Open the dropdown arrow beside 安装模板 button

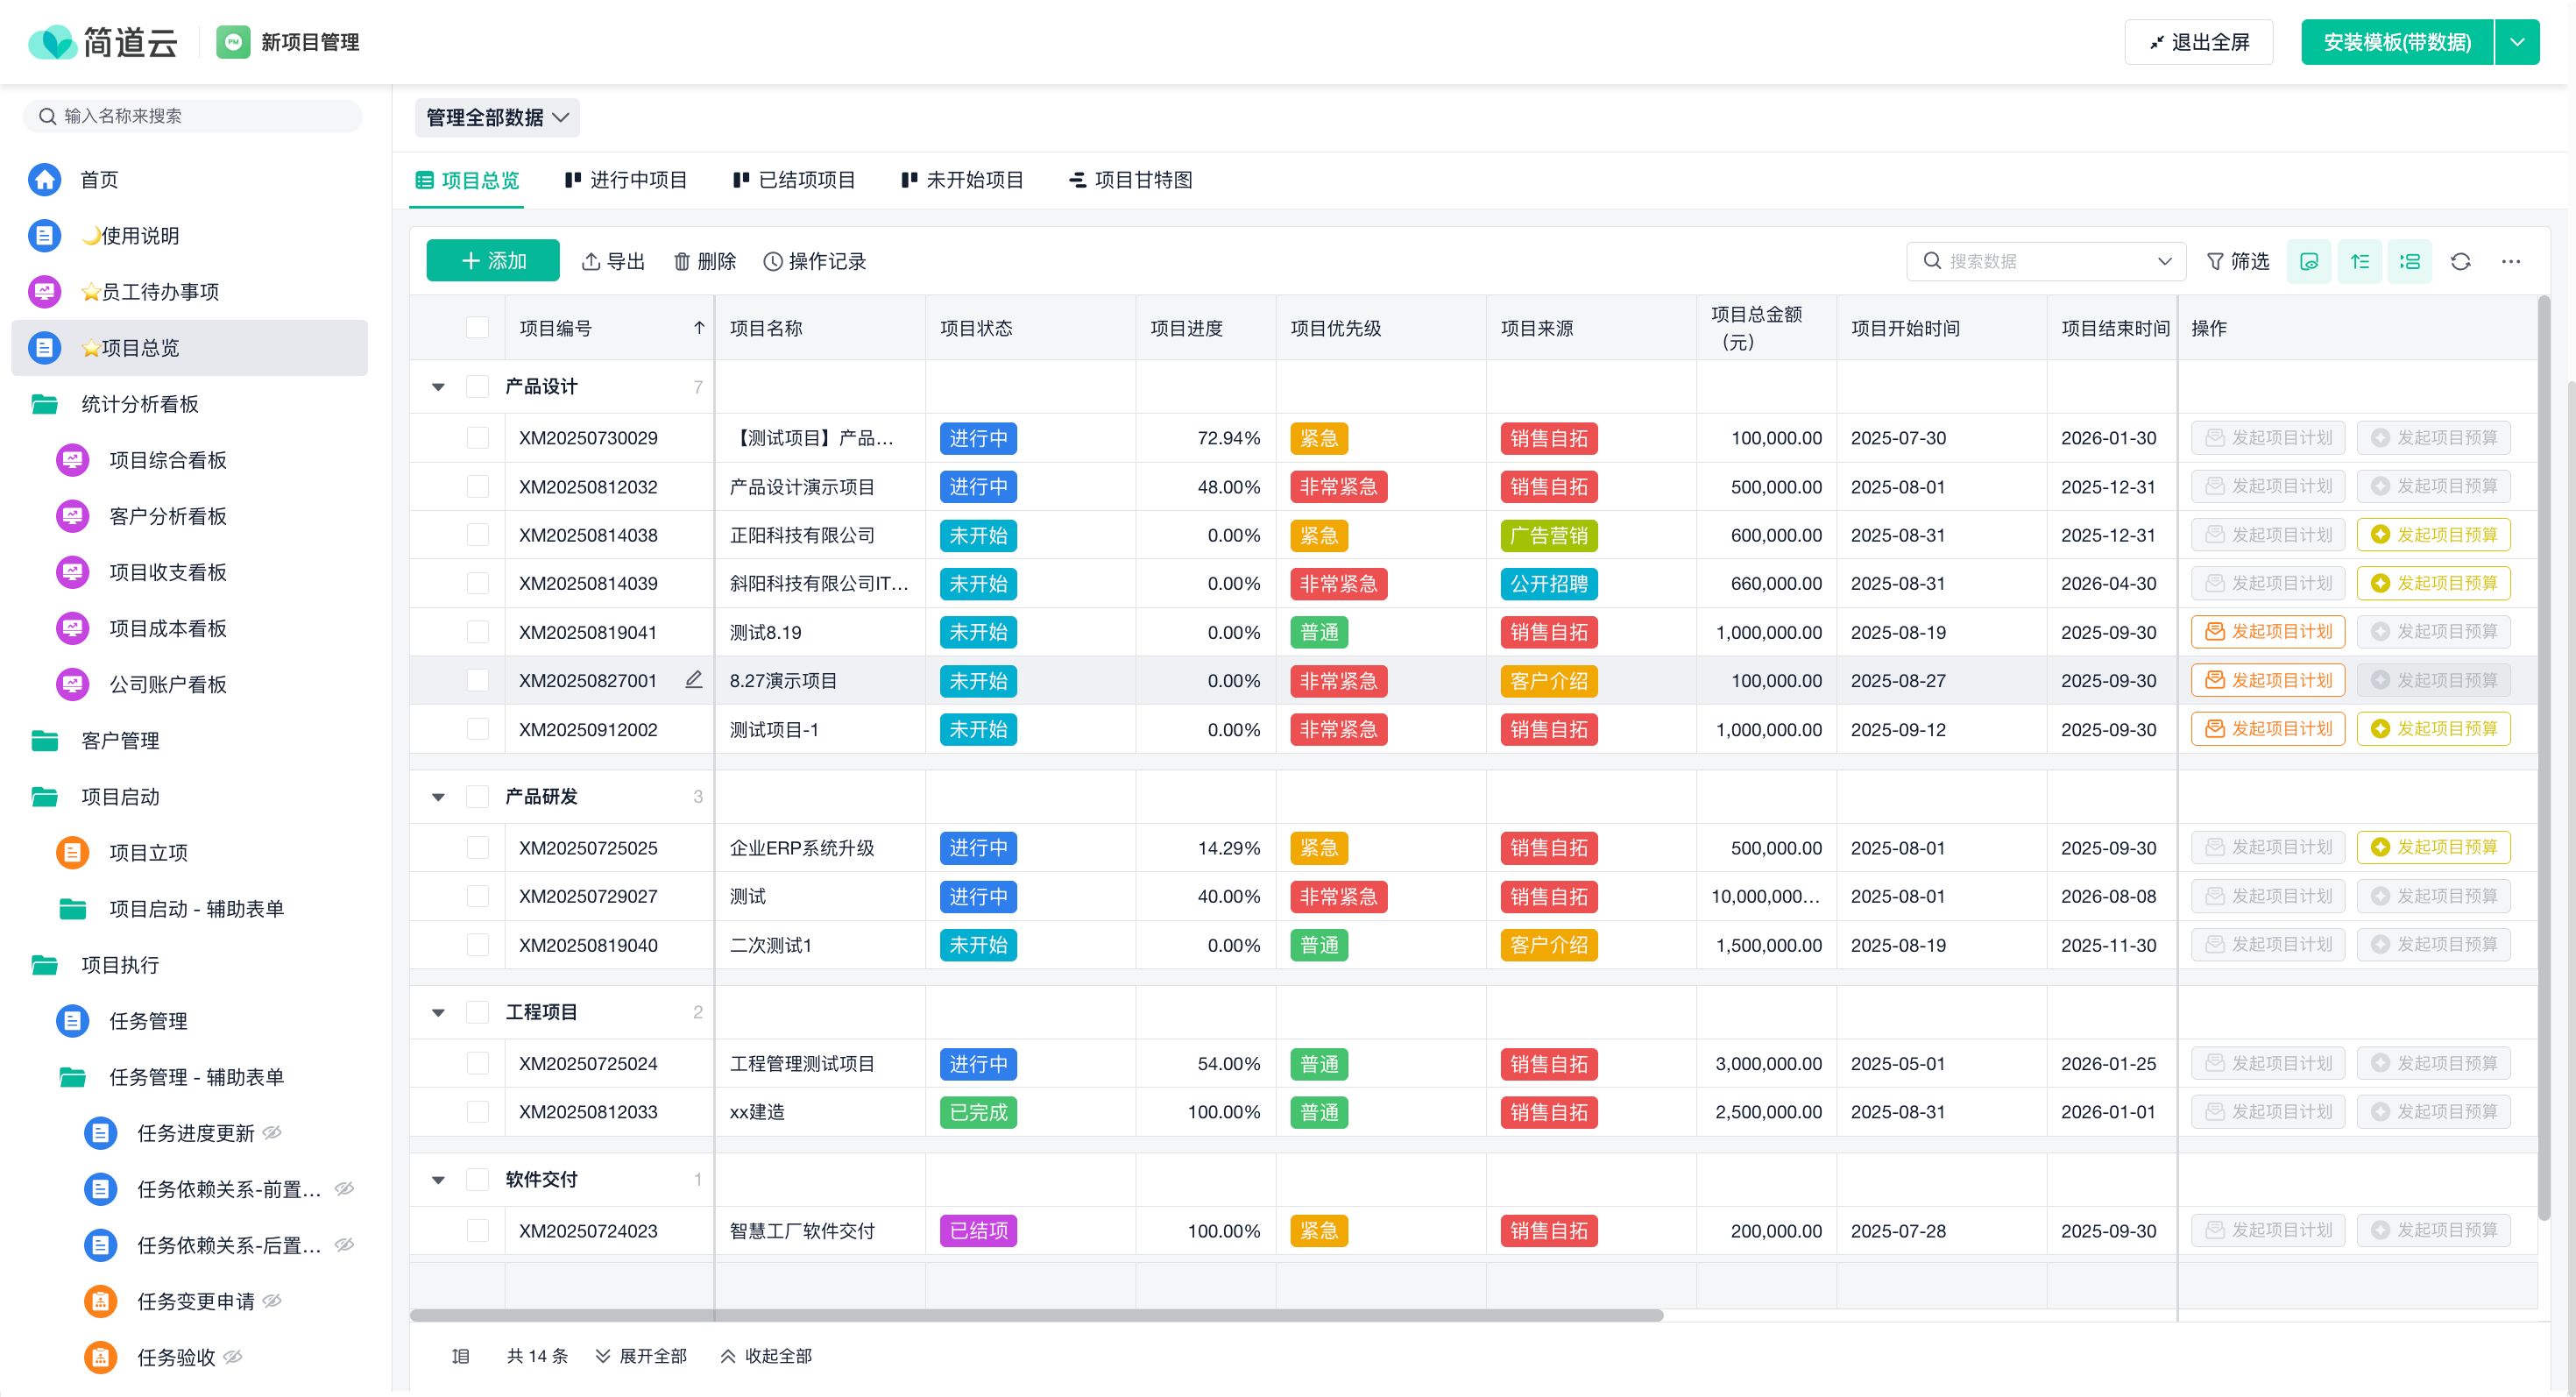(2517, 42)
